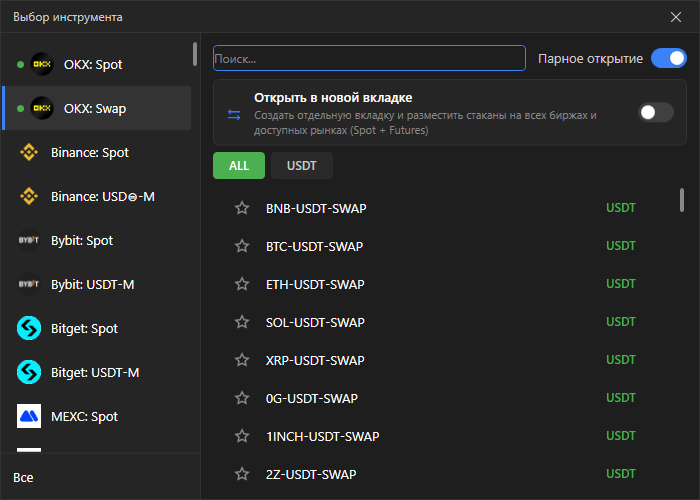This screenshot has height=500, width=700.
Task: Click the Bybit logo beside Spot
Action: tap(29, 240)
